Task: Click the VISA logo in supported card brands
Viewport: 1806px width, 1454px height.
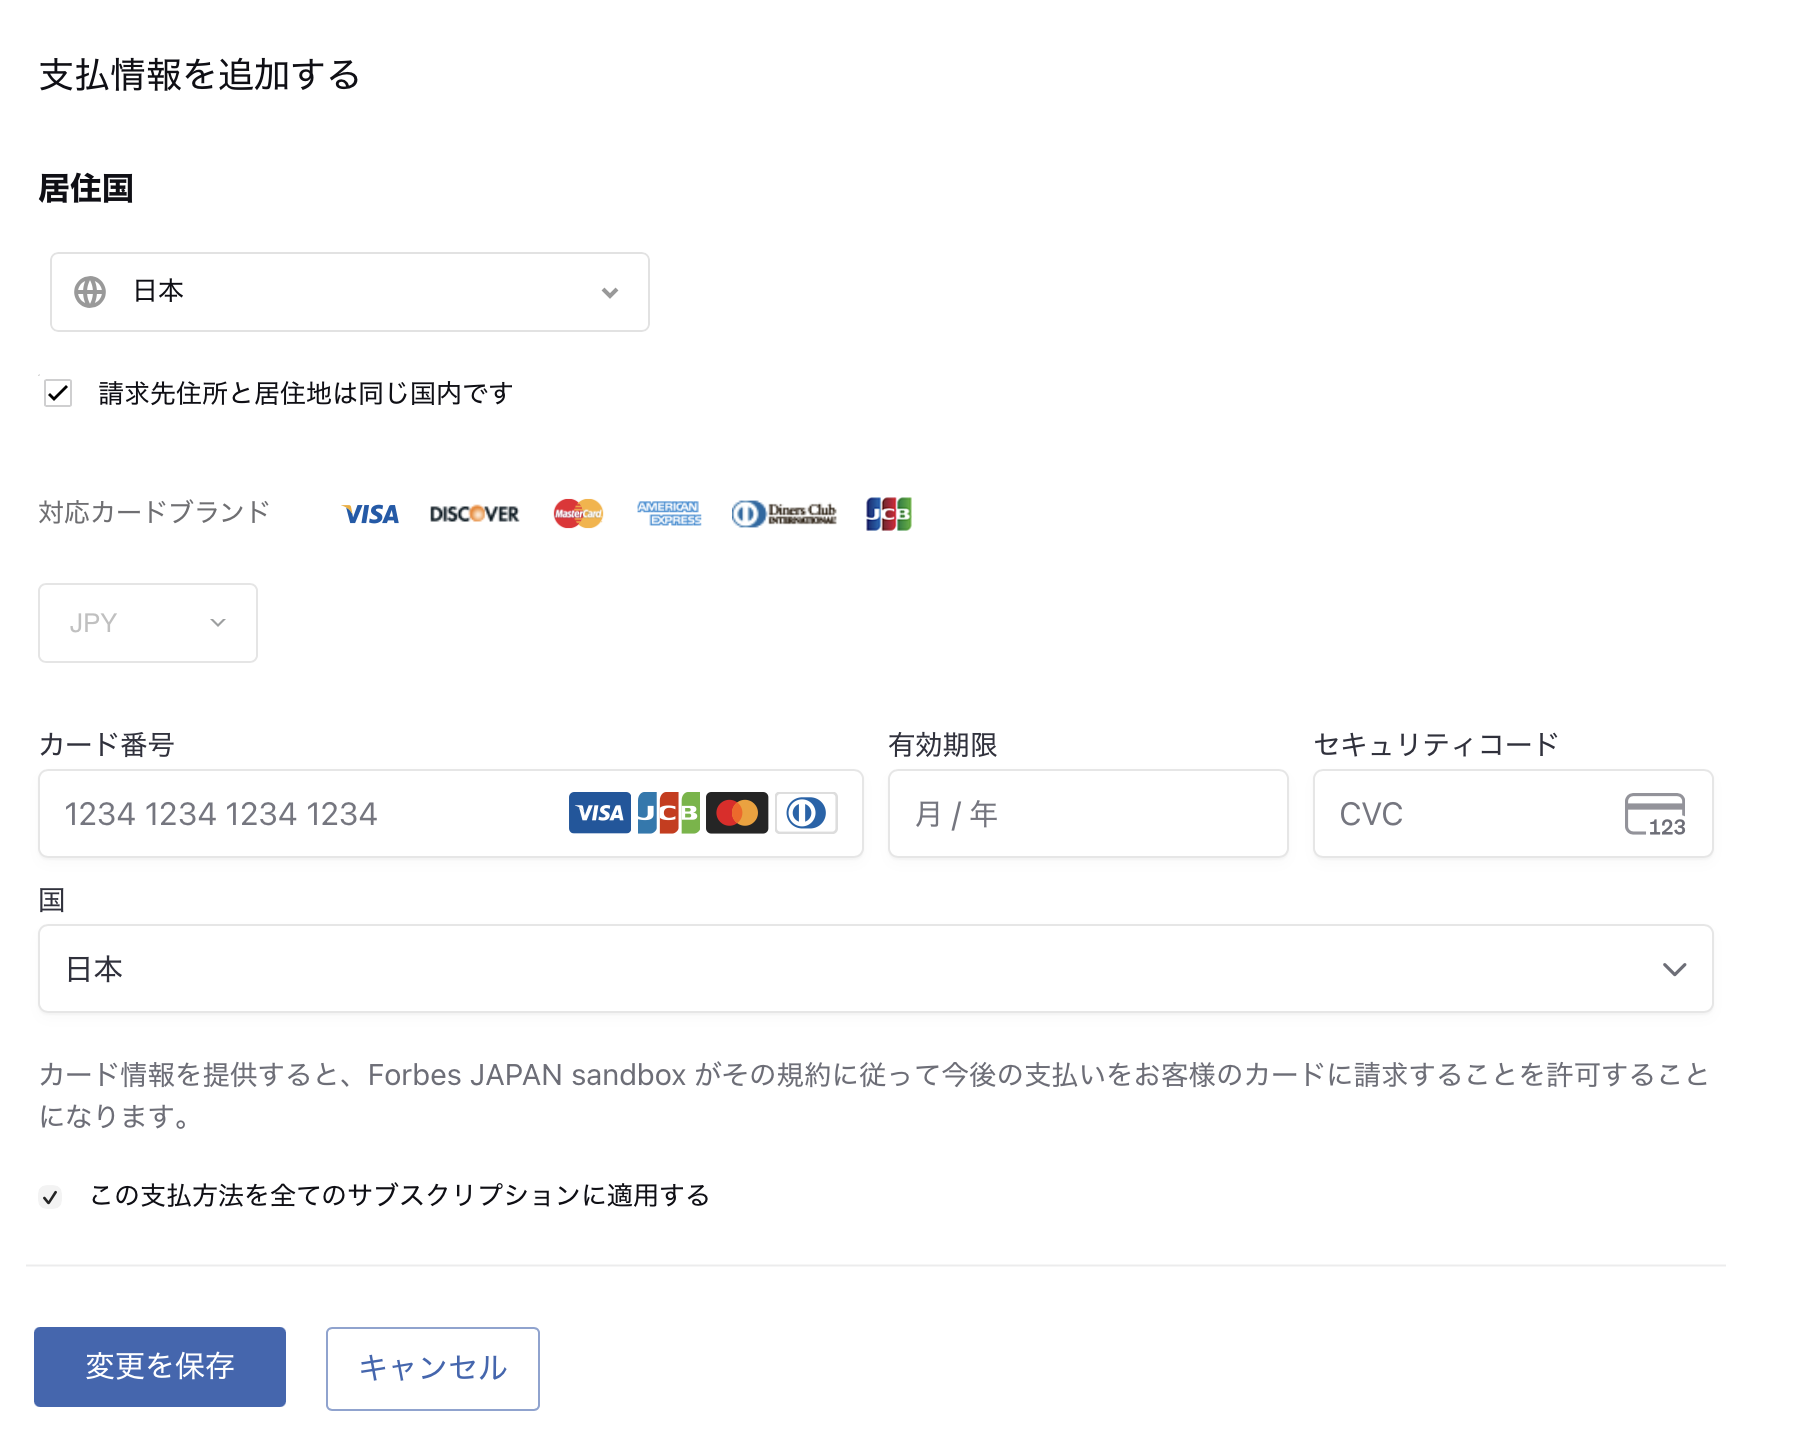Action: tap(370, 514)
